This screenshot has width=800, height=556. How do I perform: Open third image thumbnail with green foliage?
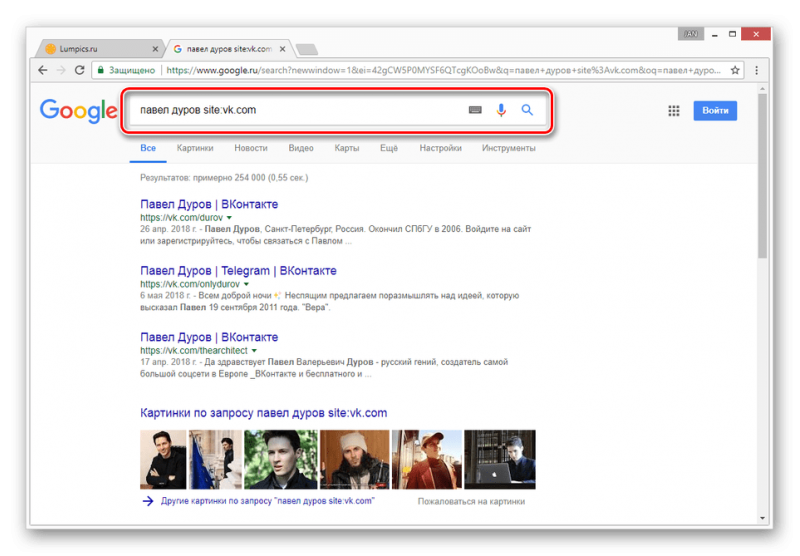pyautogui.click(x=281, y=460)
